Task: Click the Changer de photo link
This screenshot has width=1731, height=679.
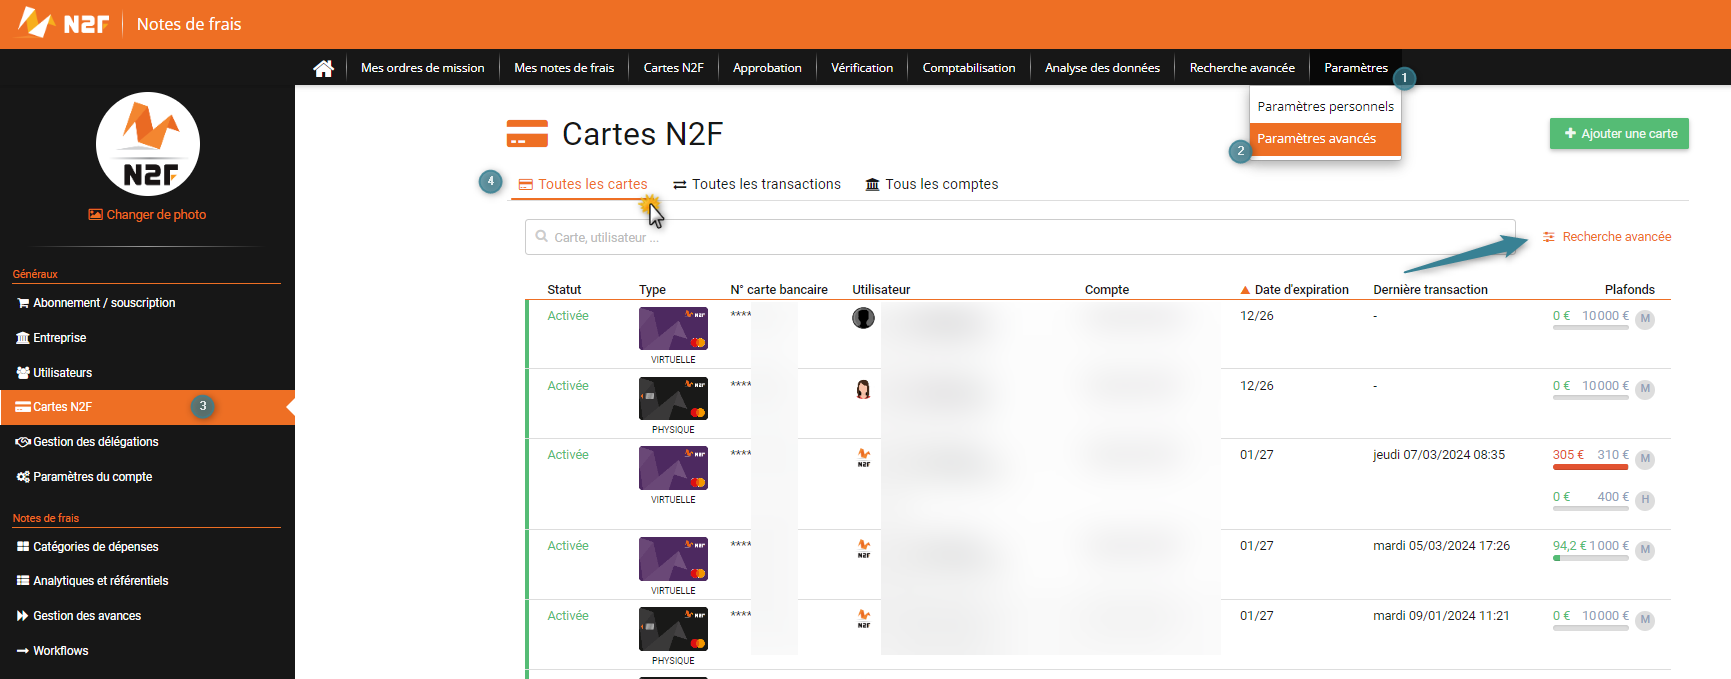Action: coord(147,215)
